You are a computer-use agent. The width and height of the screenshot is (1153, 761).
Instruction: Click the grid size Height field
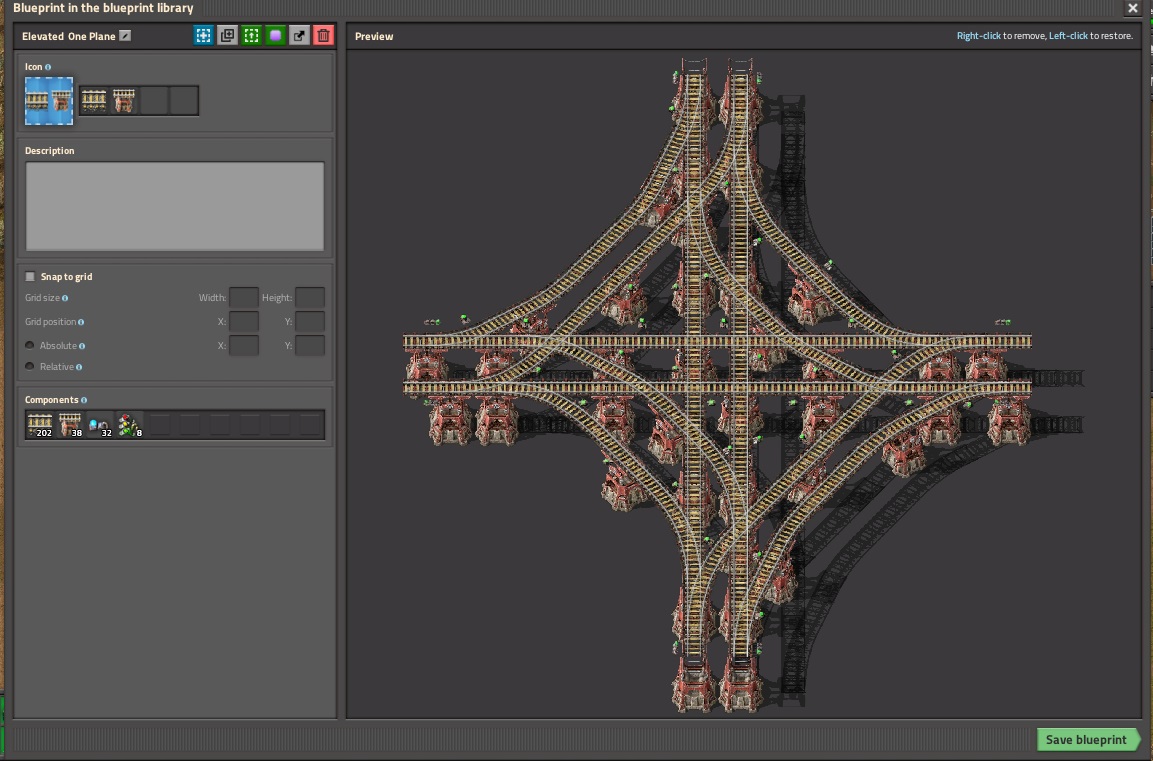[309, 298]
